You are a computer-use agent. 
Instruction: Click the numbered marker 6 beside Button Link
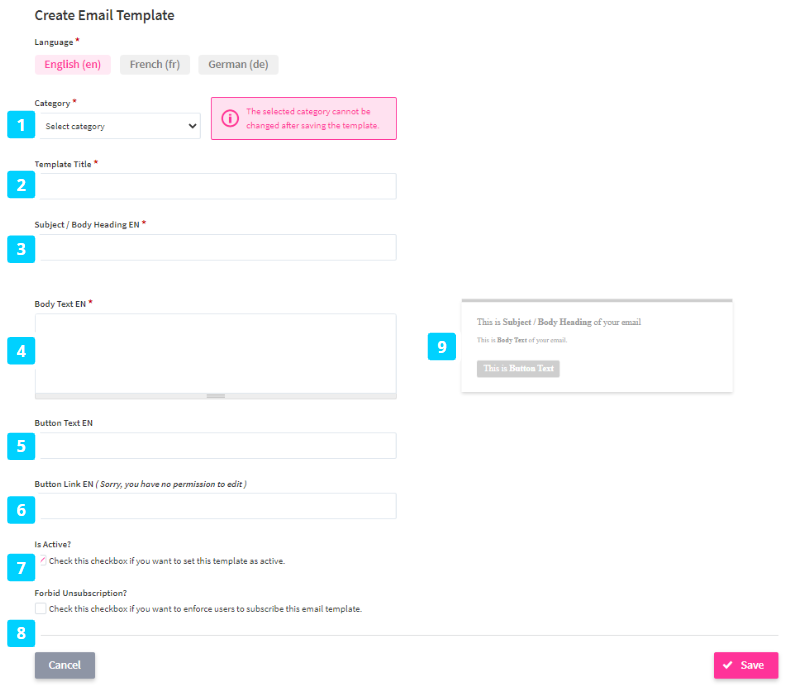[x=21, y=510]
